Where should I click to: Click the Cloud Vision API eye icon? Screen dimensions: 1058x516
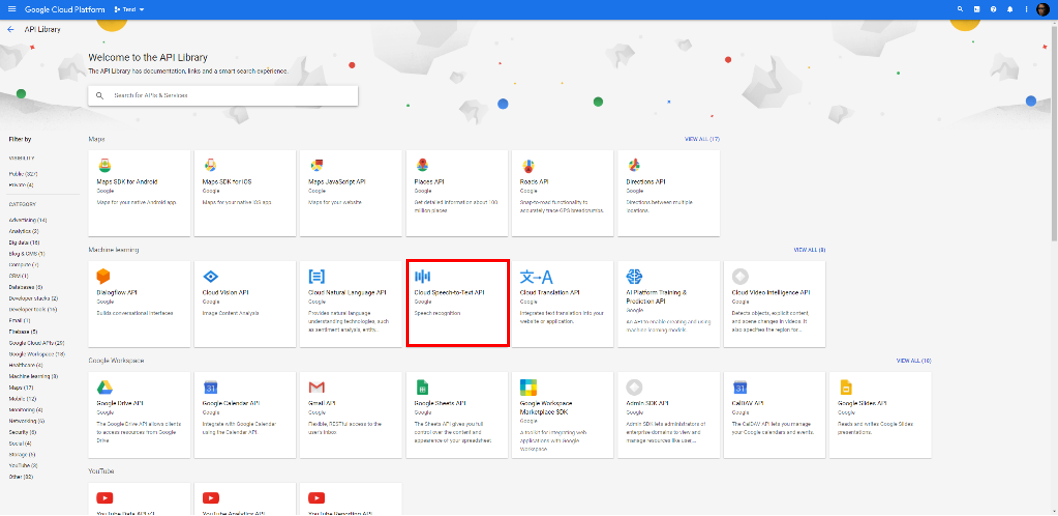click(211, 276)
